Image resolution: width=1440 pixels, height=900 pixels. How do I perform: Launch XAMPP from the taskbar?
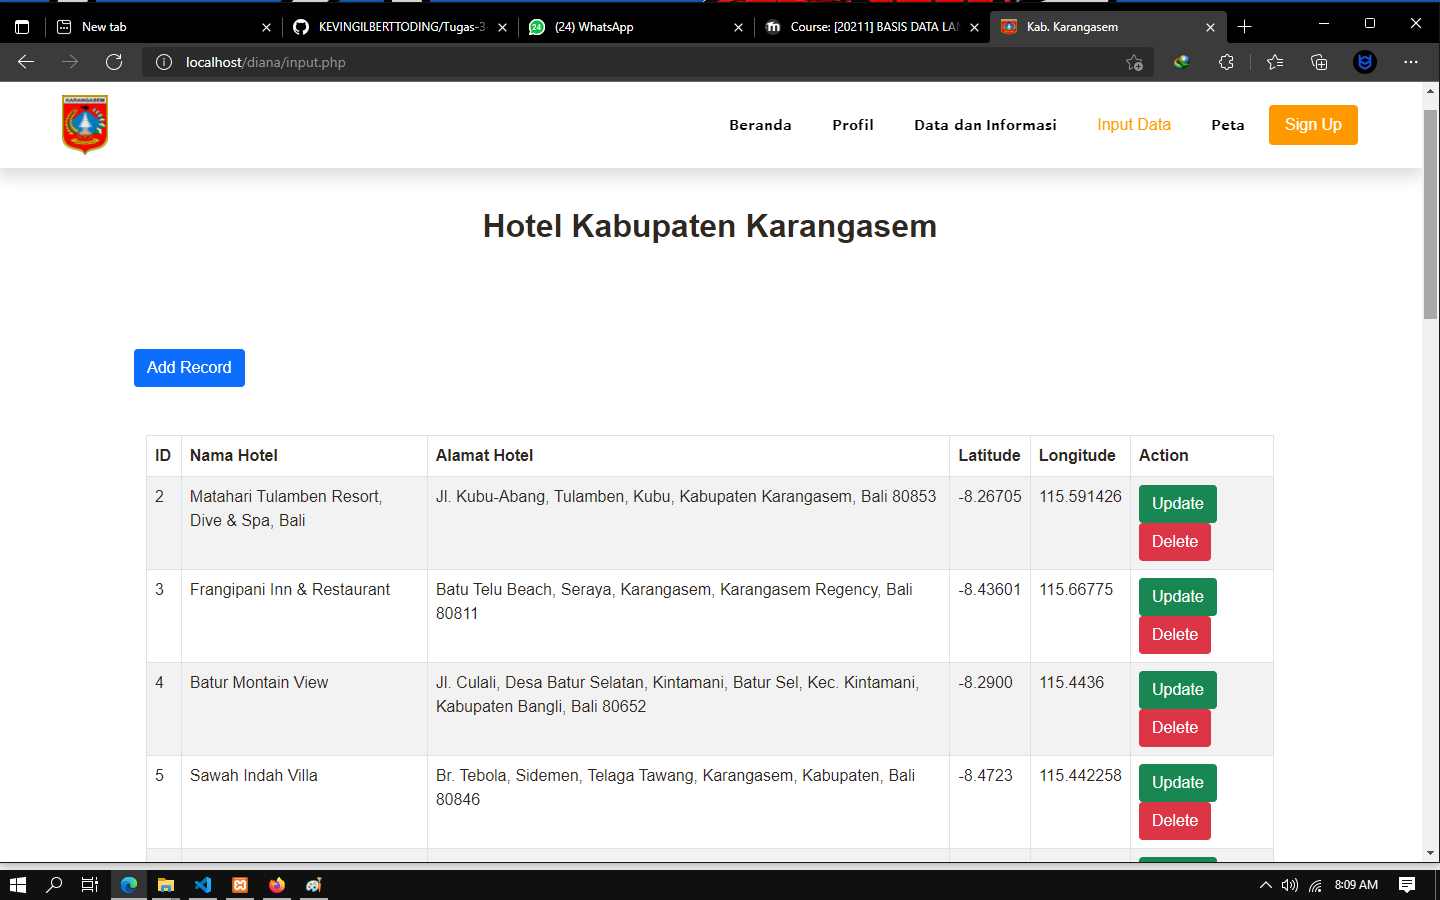pyautogui.click(x=240, y=884)
